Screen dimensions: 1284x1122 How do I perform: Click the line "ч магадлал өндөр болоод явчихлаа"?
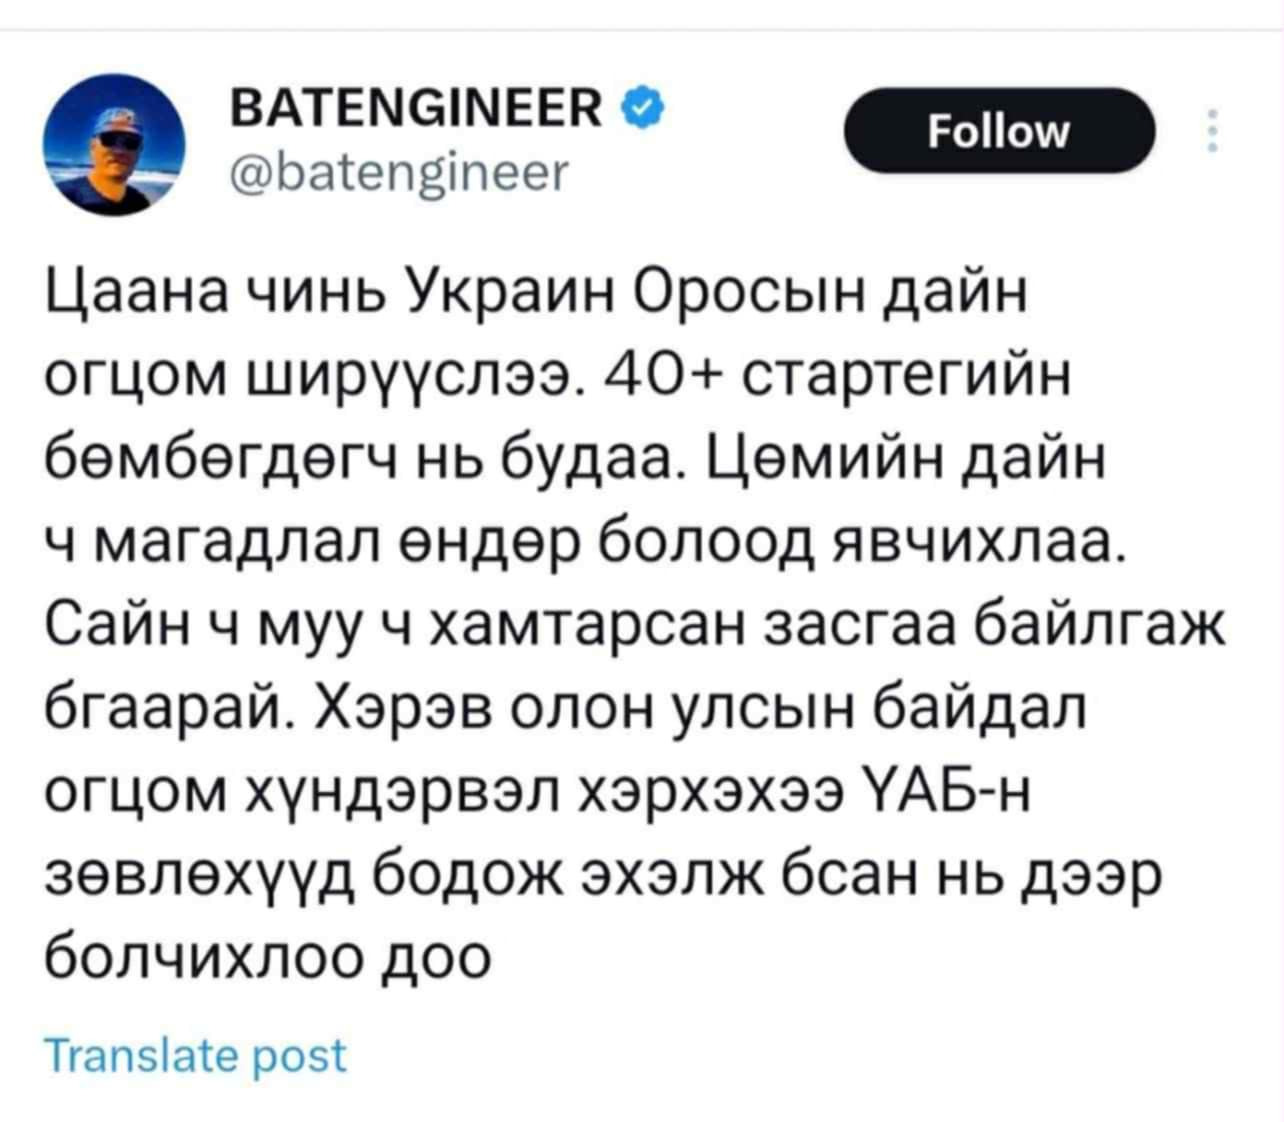(587, 543)
